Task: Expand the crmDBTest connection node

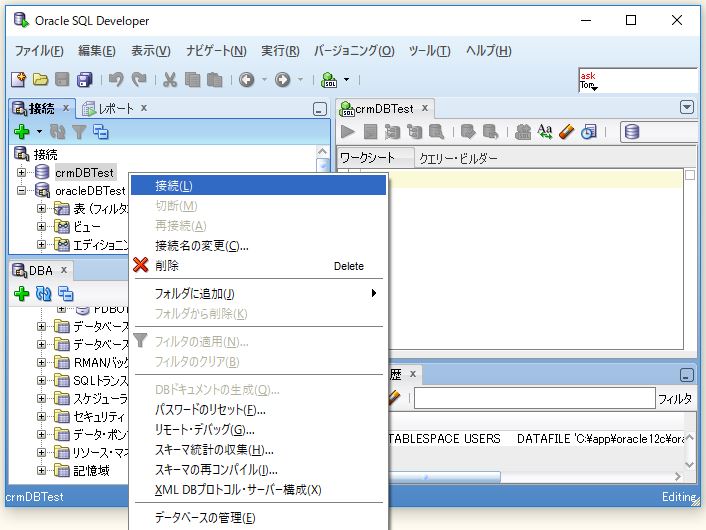Action: (x=21, y=172)
